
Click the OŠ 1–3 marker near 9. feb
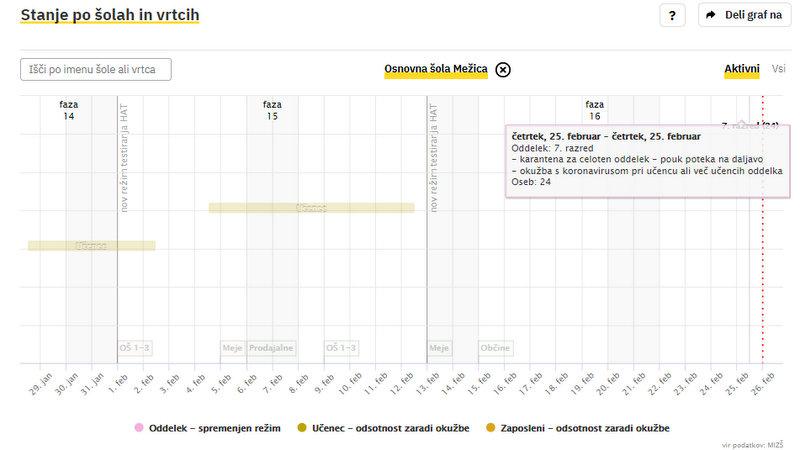pyautogui.click(x=341, y=348)
